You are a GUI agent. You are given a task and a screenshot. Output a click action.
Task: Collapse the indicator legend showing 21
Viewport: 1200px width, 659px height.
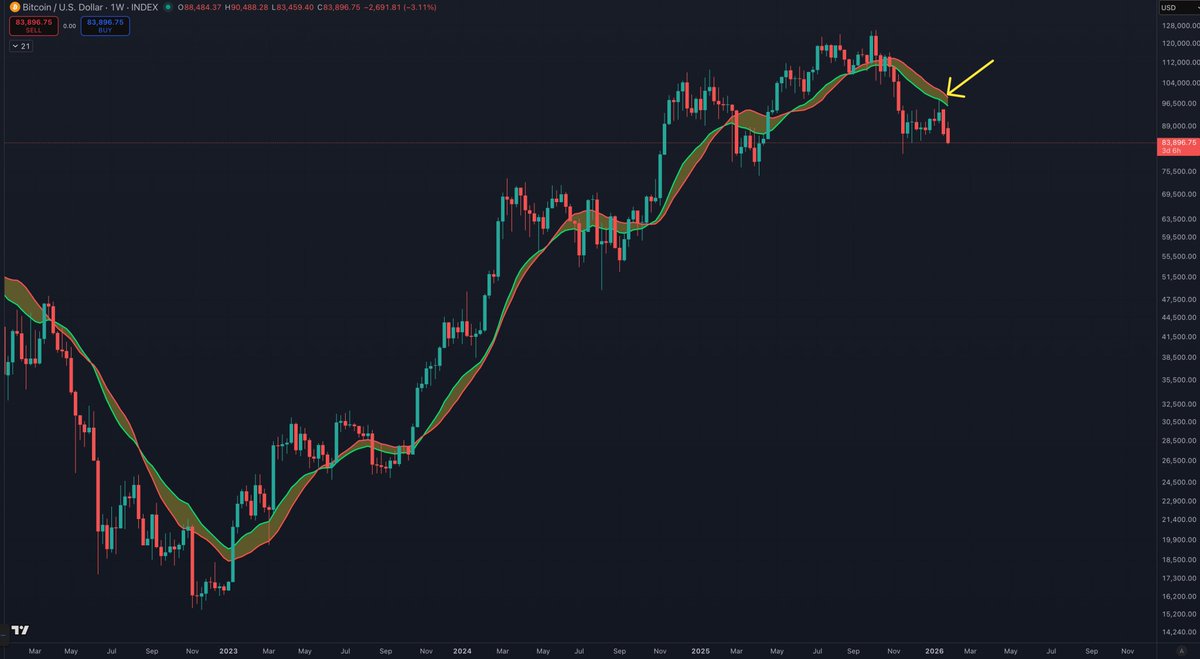(20, 46)
